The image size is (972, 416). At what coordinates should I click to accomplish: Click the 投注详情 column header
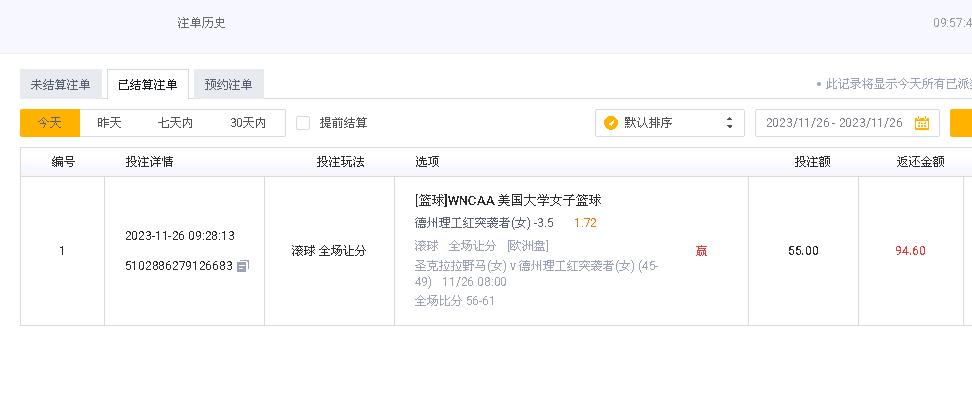149,162
